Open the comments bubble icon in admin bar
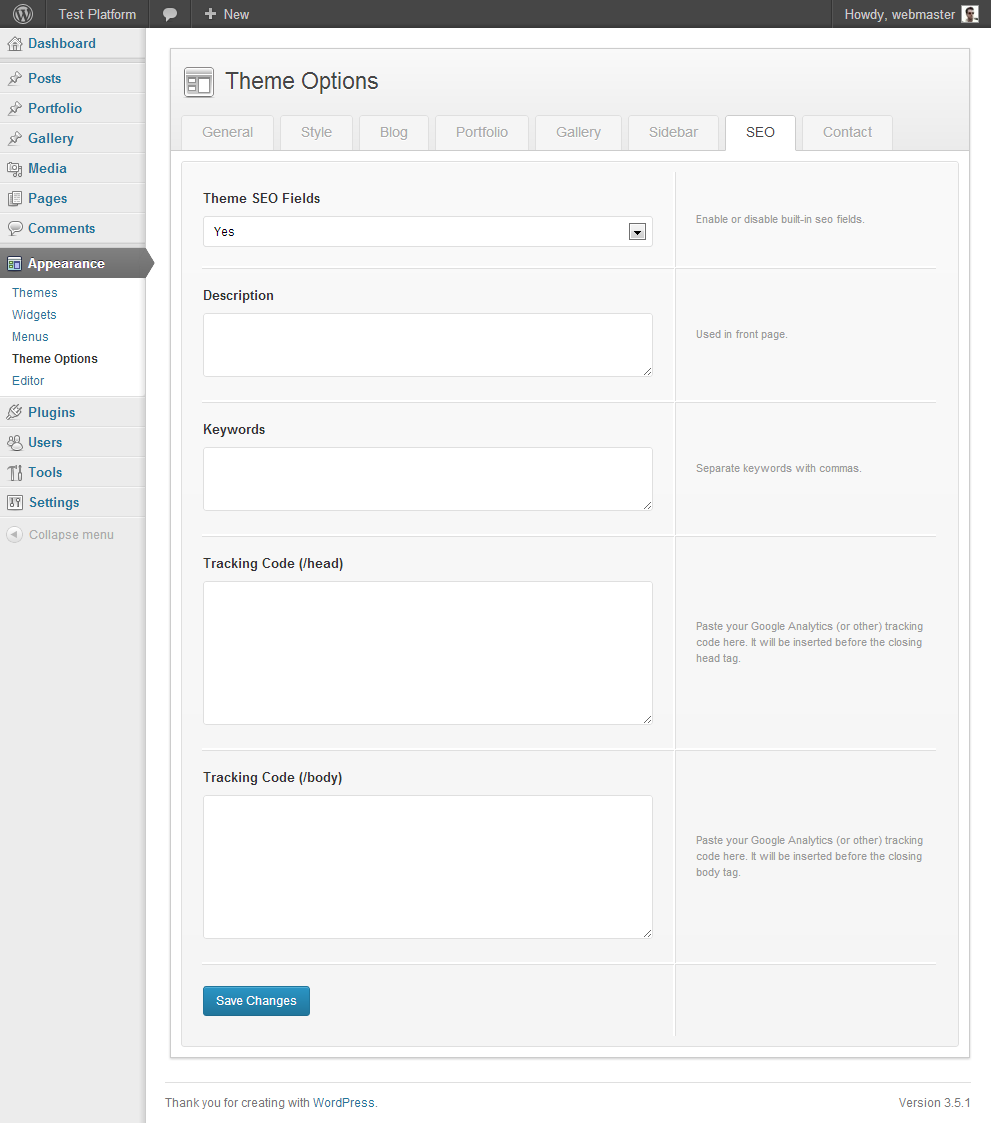Image resolution: width=991 pixels, height=1123 pixels. pos(170,14)
